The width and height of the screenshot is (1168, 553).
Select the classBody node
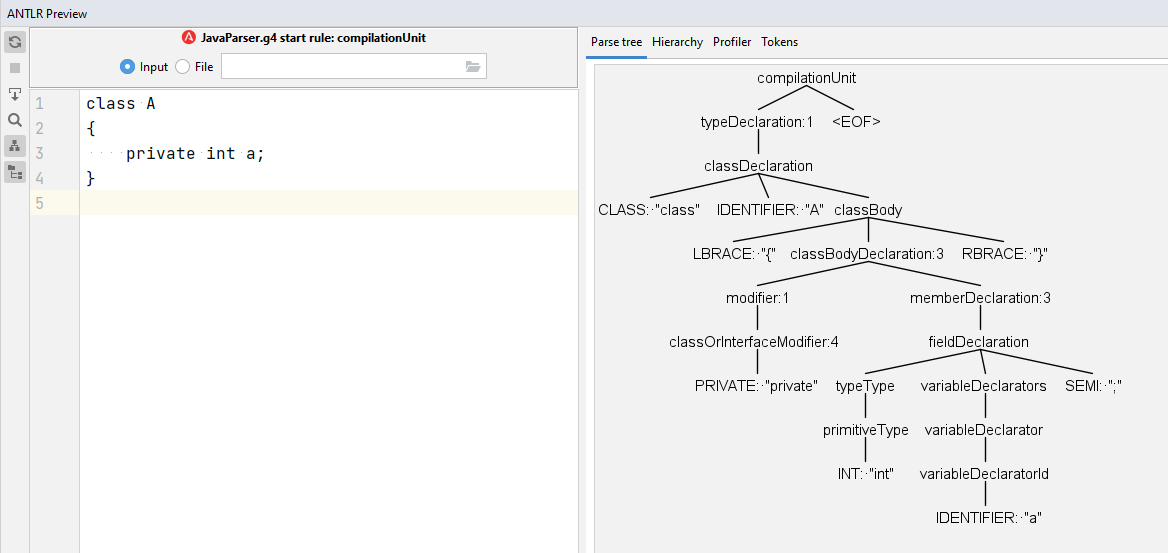868,210
